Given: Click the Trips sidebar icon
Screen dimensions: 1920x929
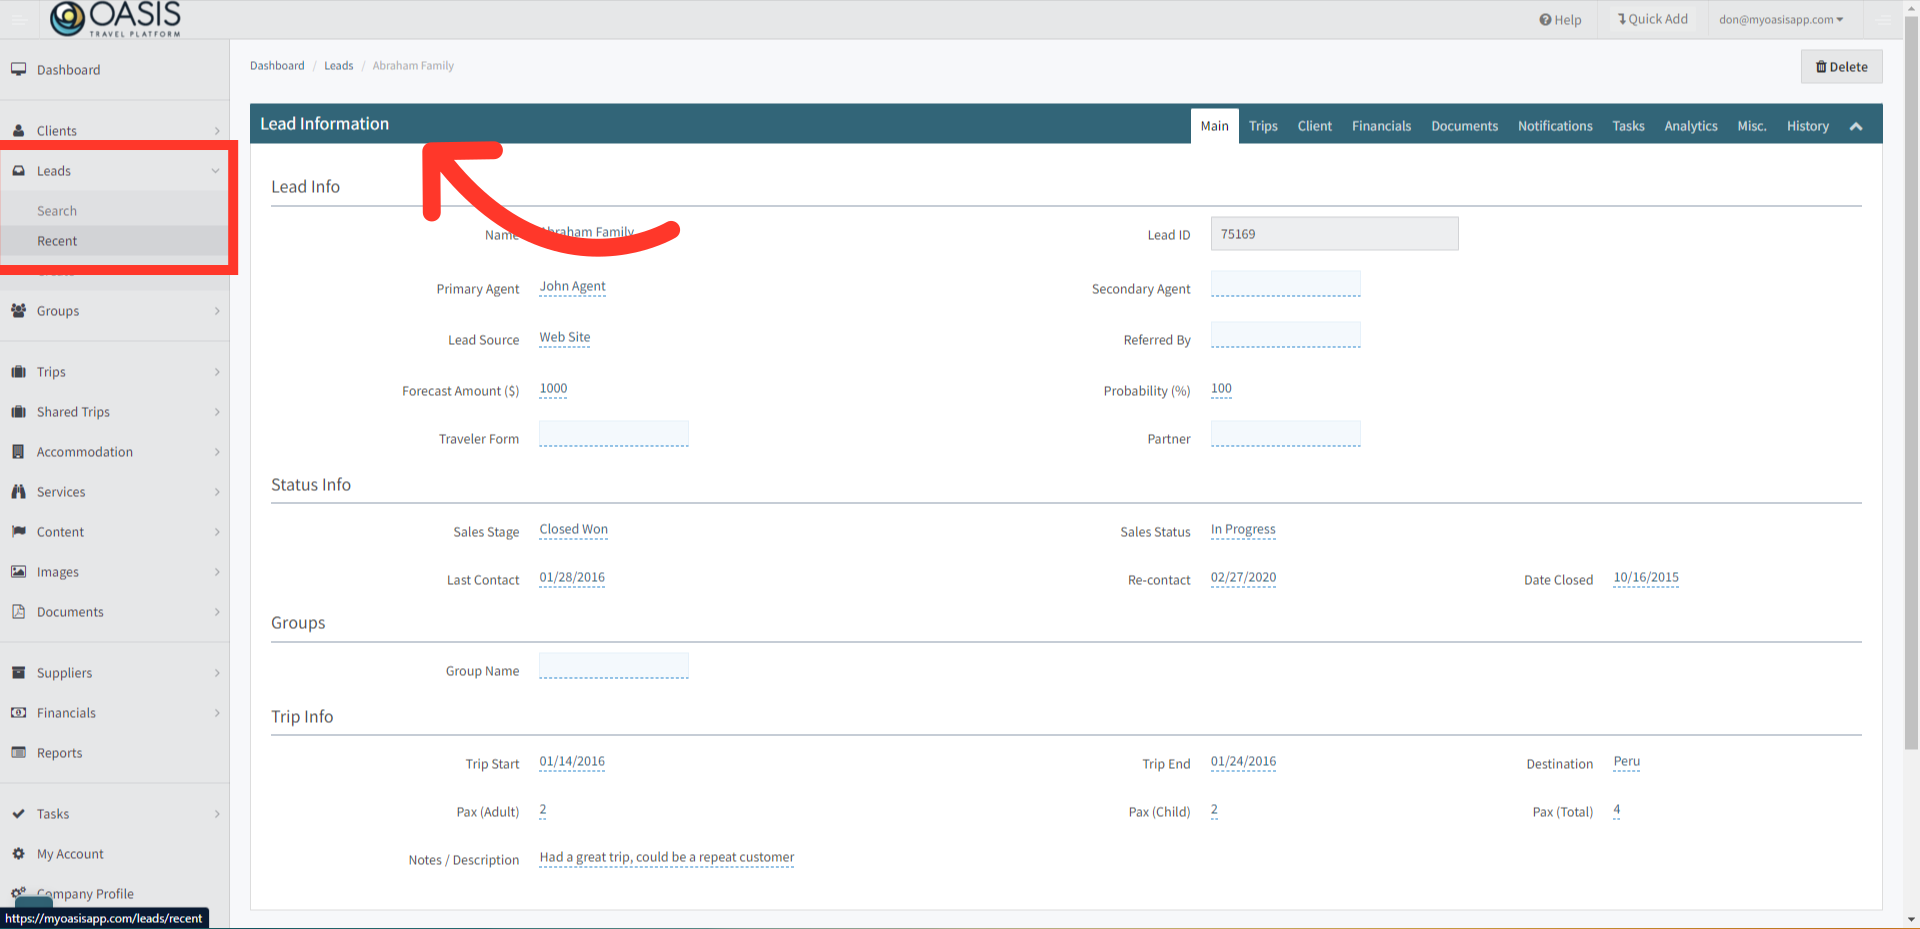Looking at the screenshot, I should [19, 371].
